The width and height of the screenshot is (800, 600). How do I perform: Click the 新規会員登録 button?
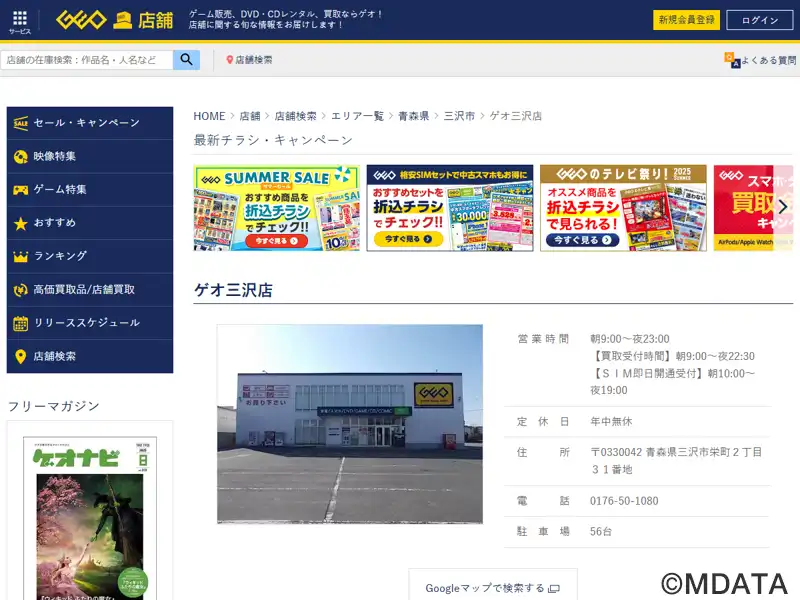click(x=686, y=20)
